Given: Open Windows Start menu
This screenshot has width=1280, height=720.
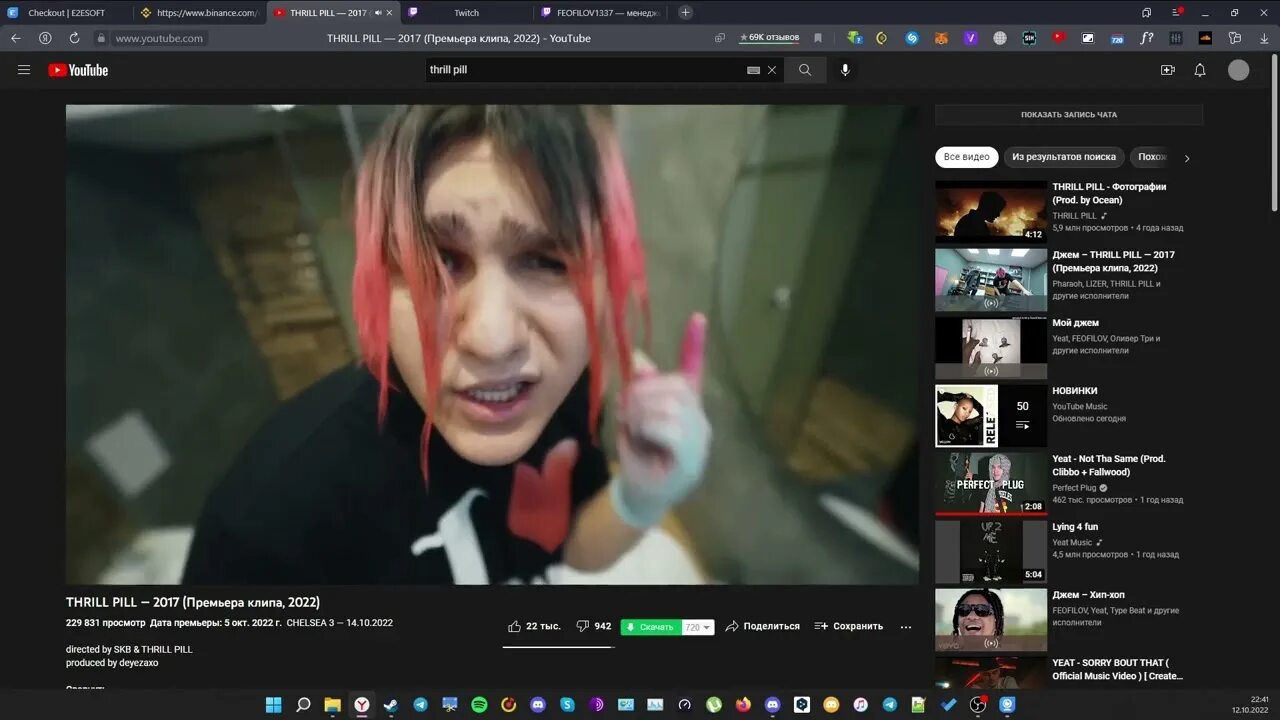Looking at the screenshot, I should [273, 704].
